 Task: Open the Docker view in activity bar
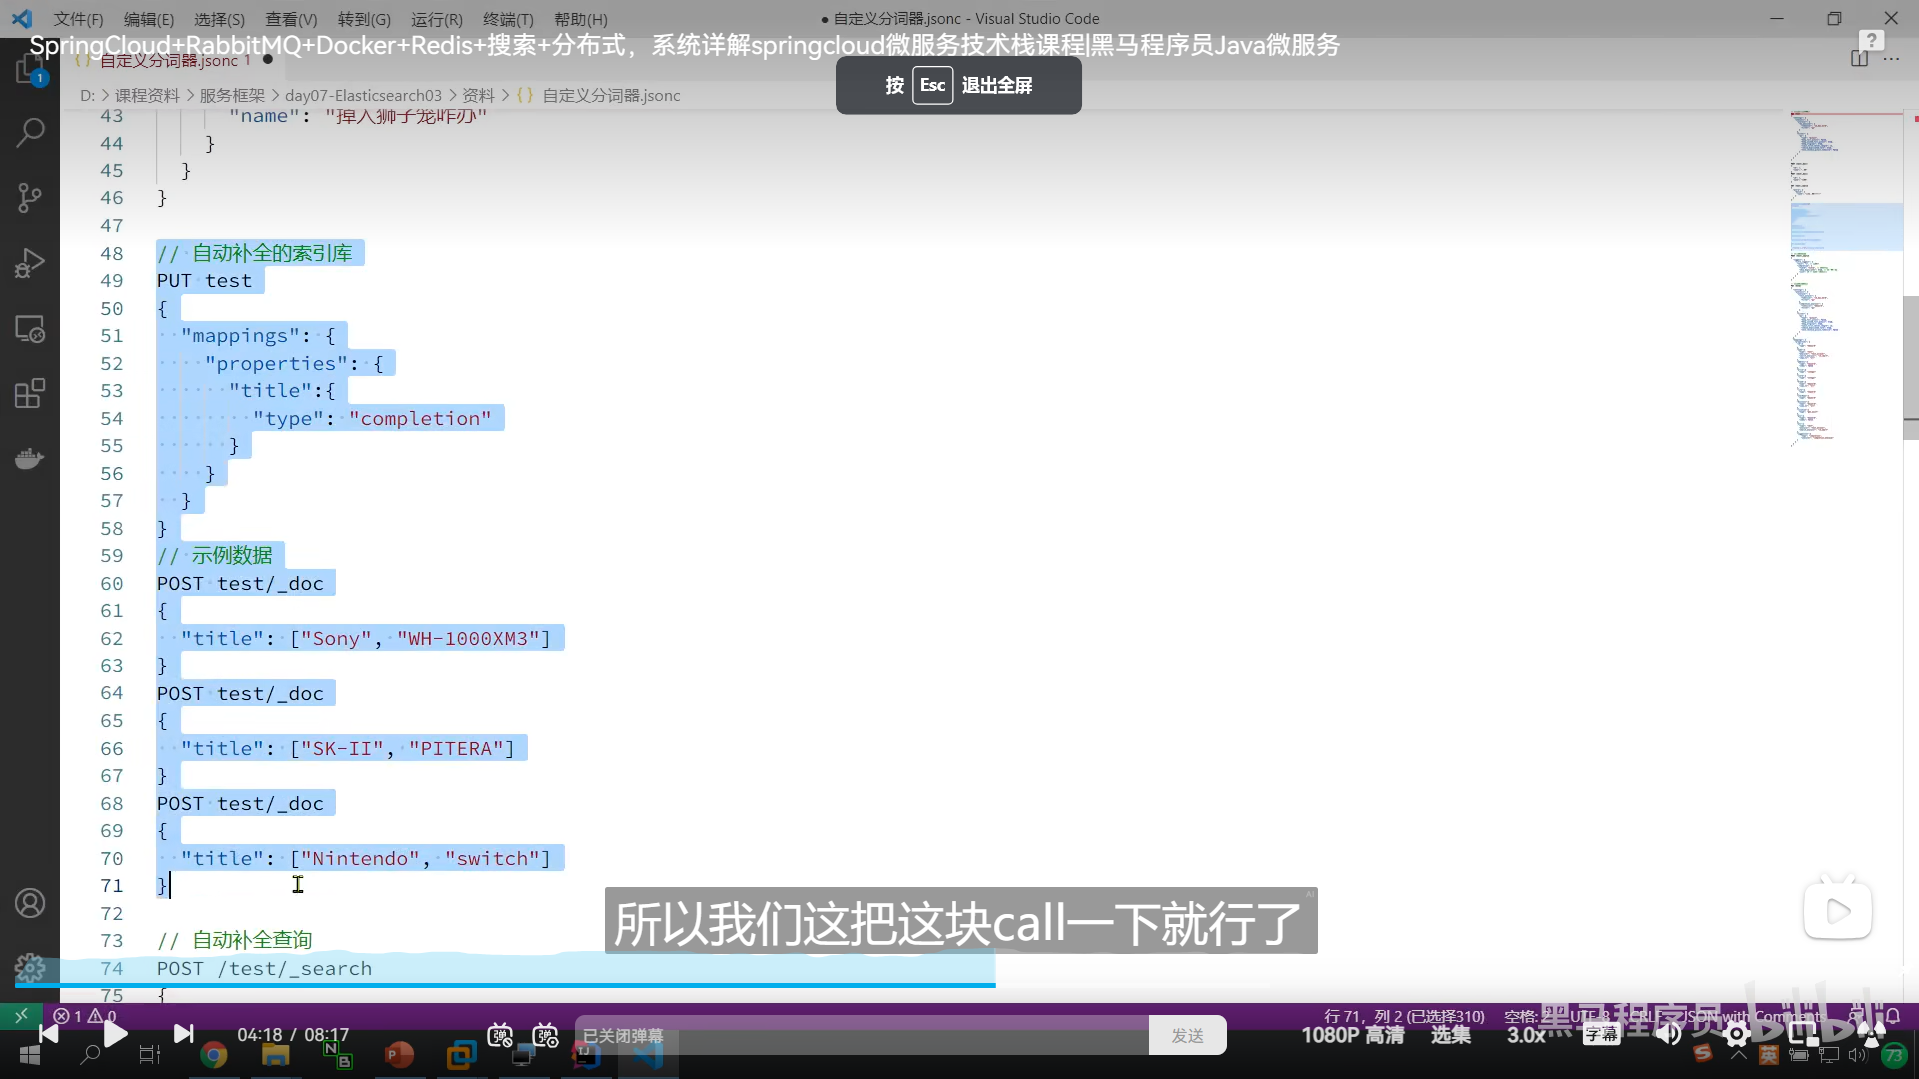pos(30,459)
